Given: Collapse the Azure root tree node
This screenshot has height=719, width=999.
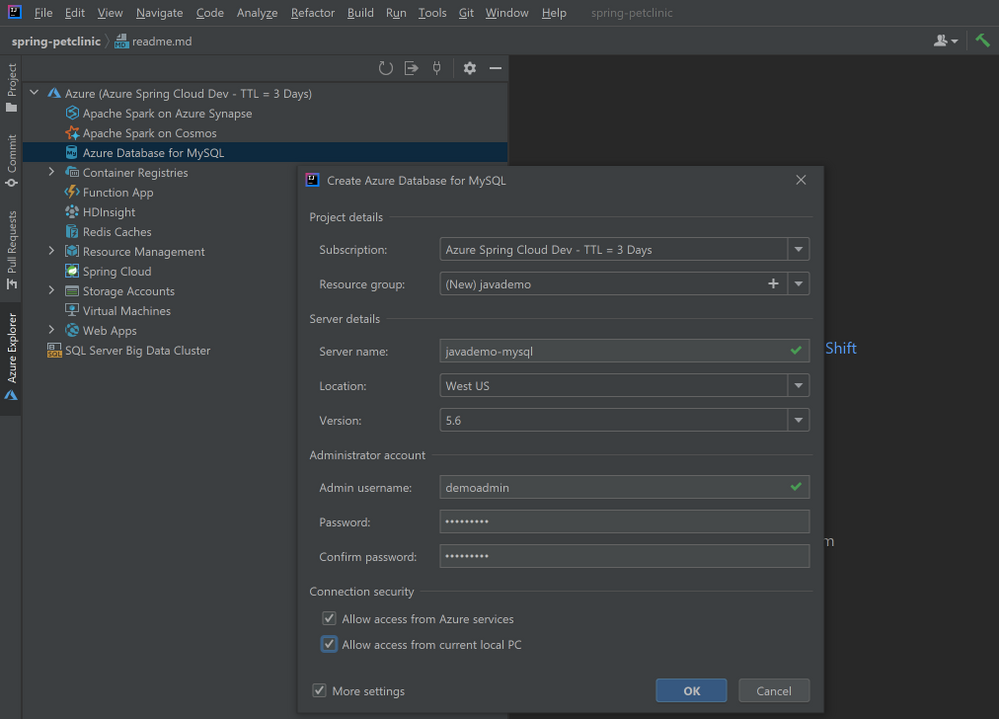Looking at the screenshot, I should pyautogui.click(x=34, y=93).
